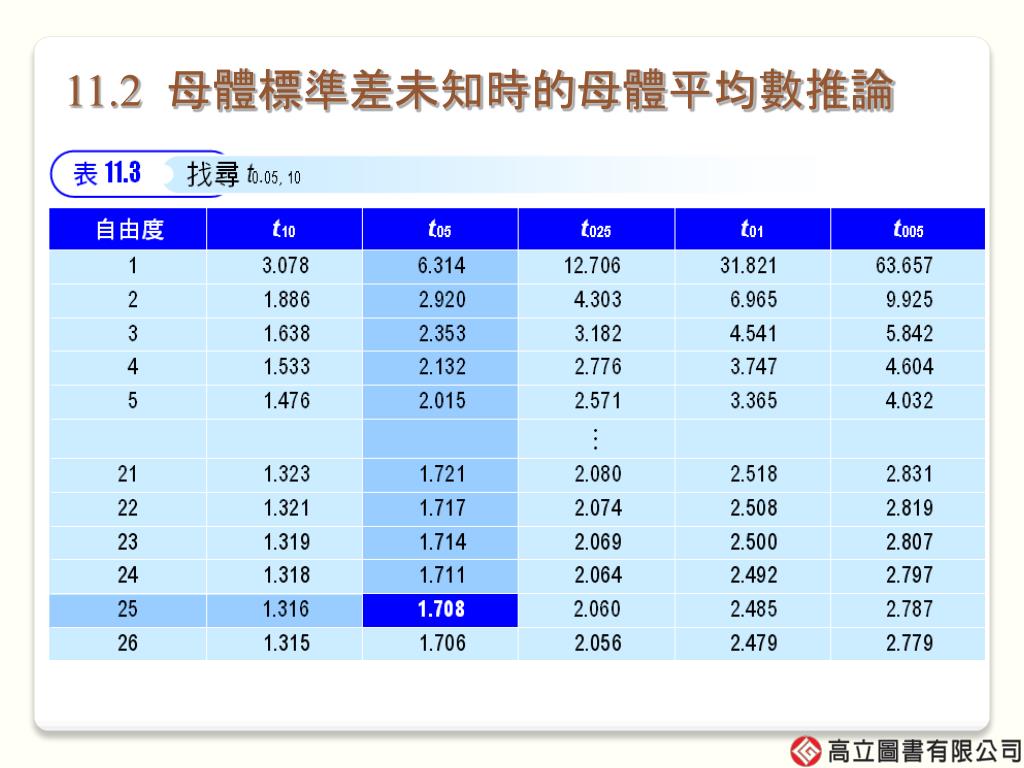Click the value 1.476
The image size is (1024, 768).
tap(286, 401)
